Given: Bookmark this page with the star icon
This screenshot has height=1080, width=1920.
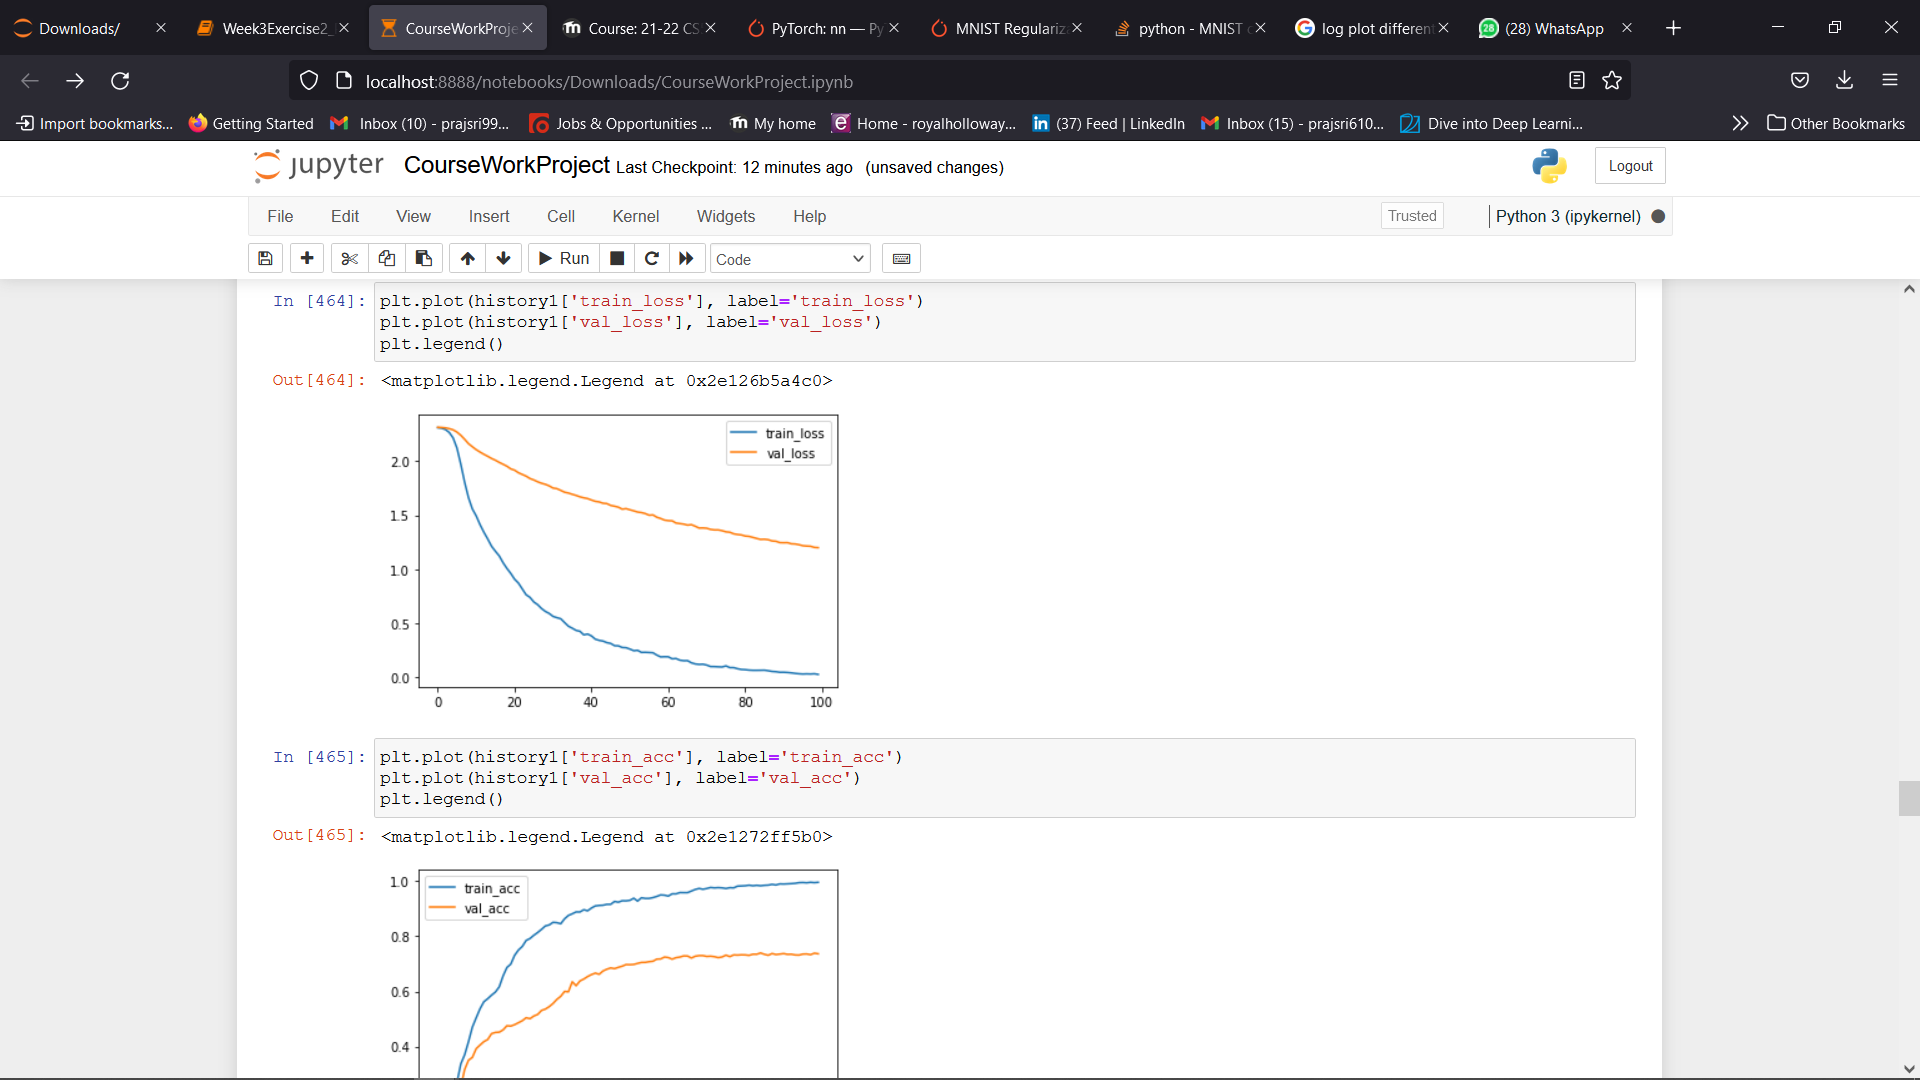Looking at the screenshot, I should coord(1612,81).
